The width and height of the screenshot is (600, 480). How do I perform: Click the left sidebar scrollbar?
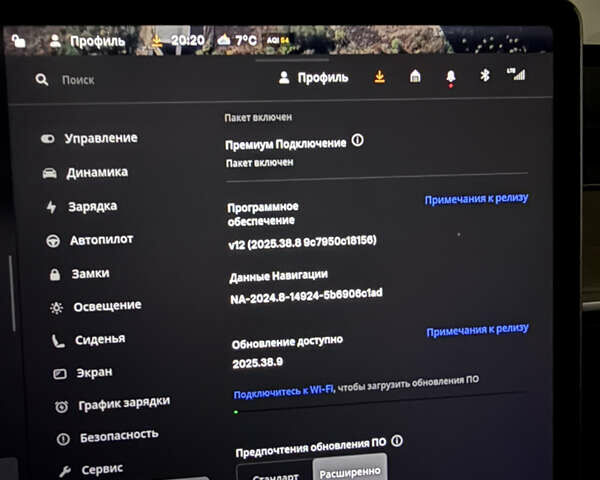click(12, 293)
